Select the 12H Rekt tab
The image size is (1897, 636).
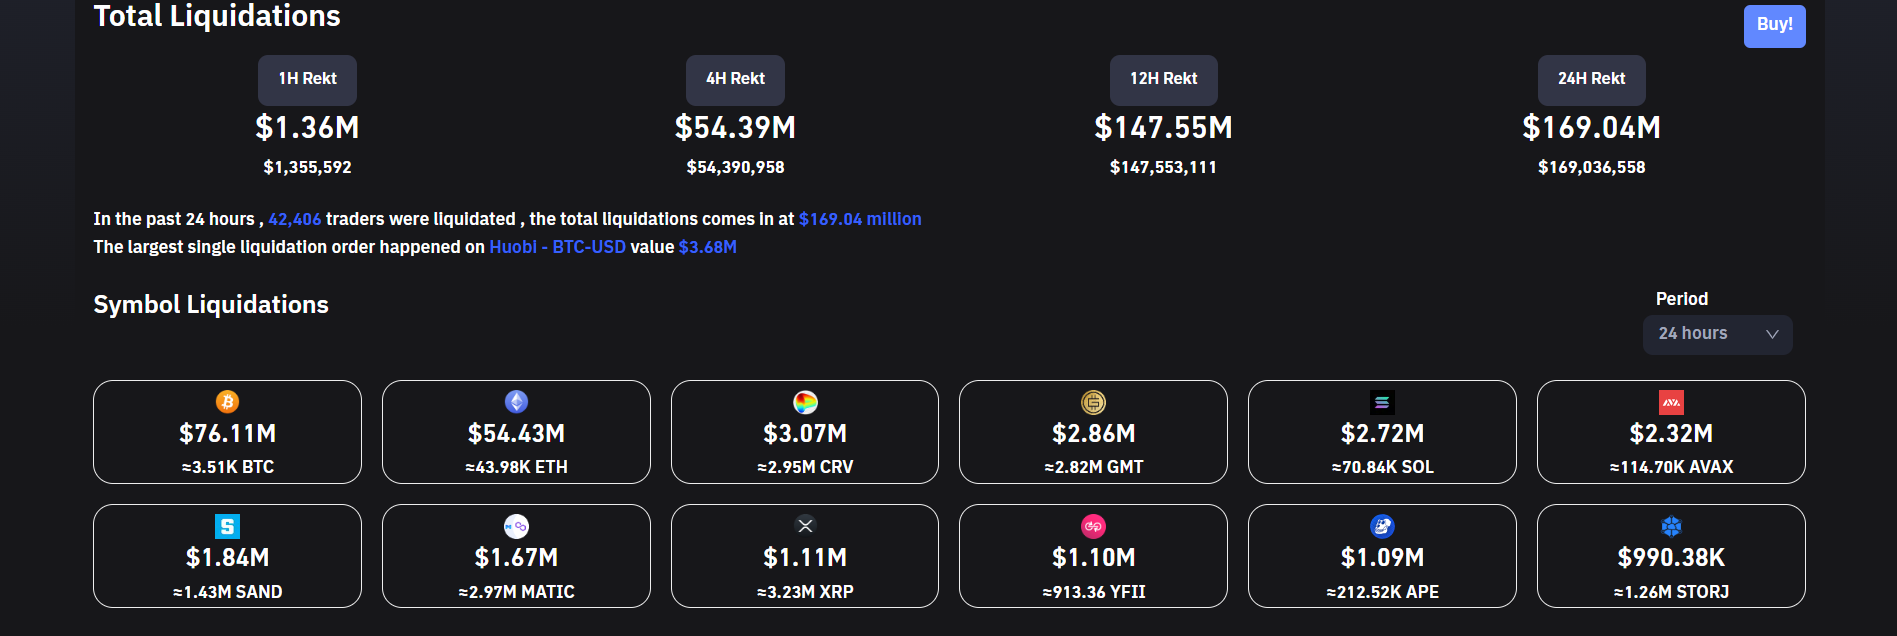[x=1163, y=79]
